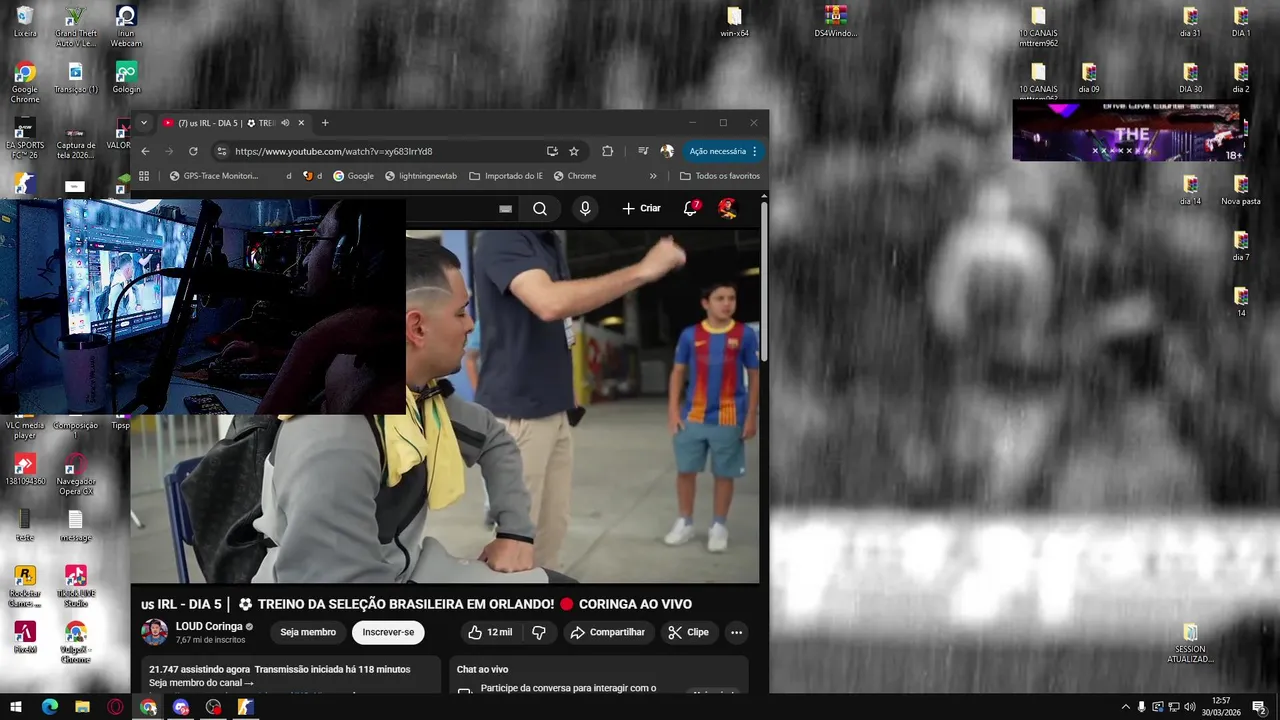
Task: Open the media control icon in Chrome toolbar
Action: (643, 151)
